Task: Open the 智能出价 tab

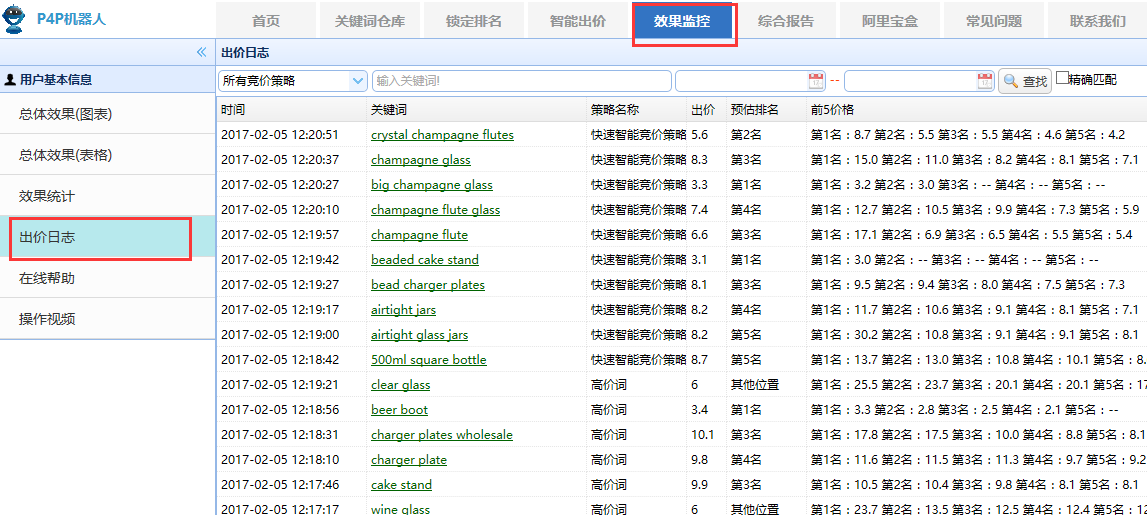Action: coord(578,21)
